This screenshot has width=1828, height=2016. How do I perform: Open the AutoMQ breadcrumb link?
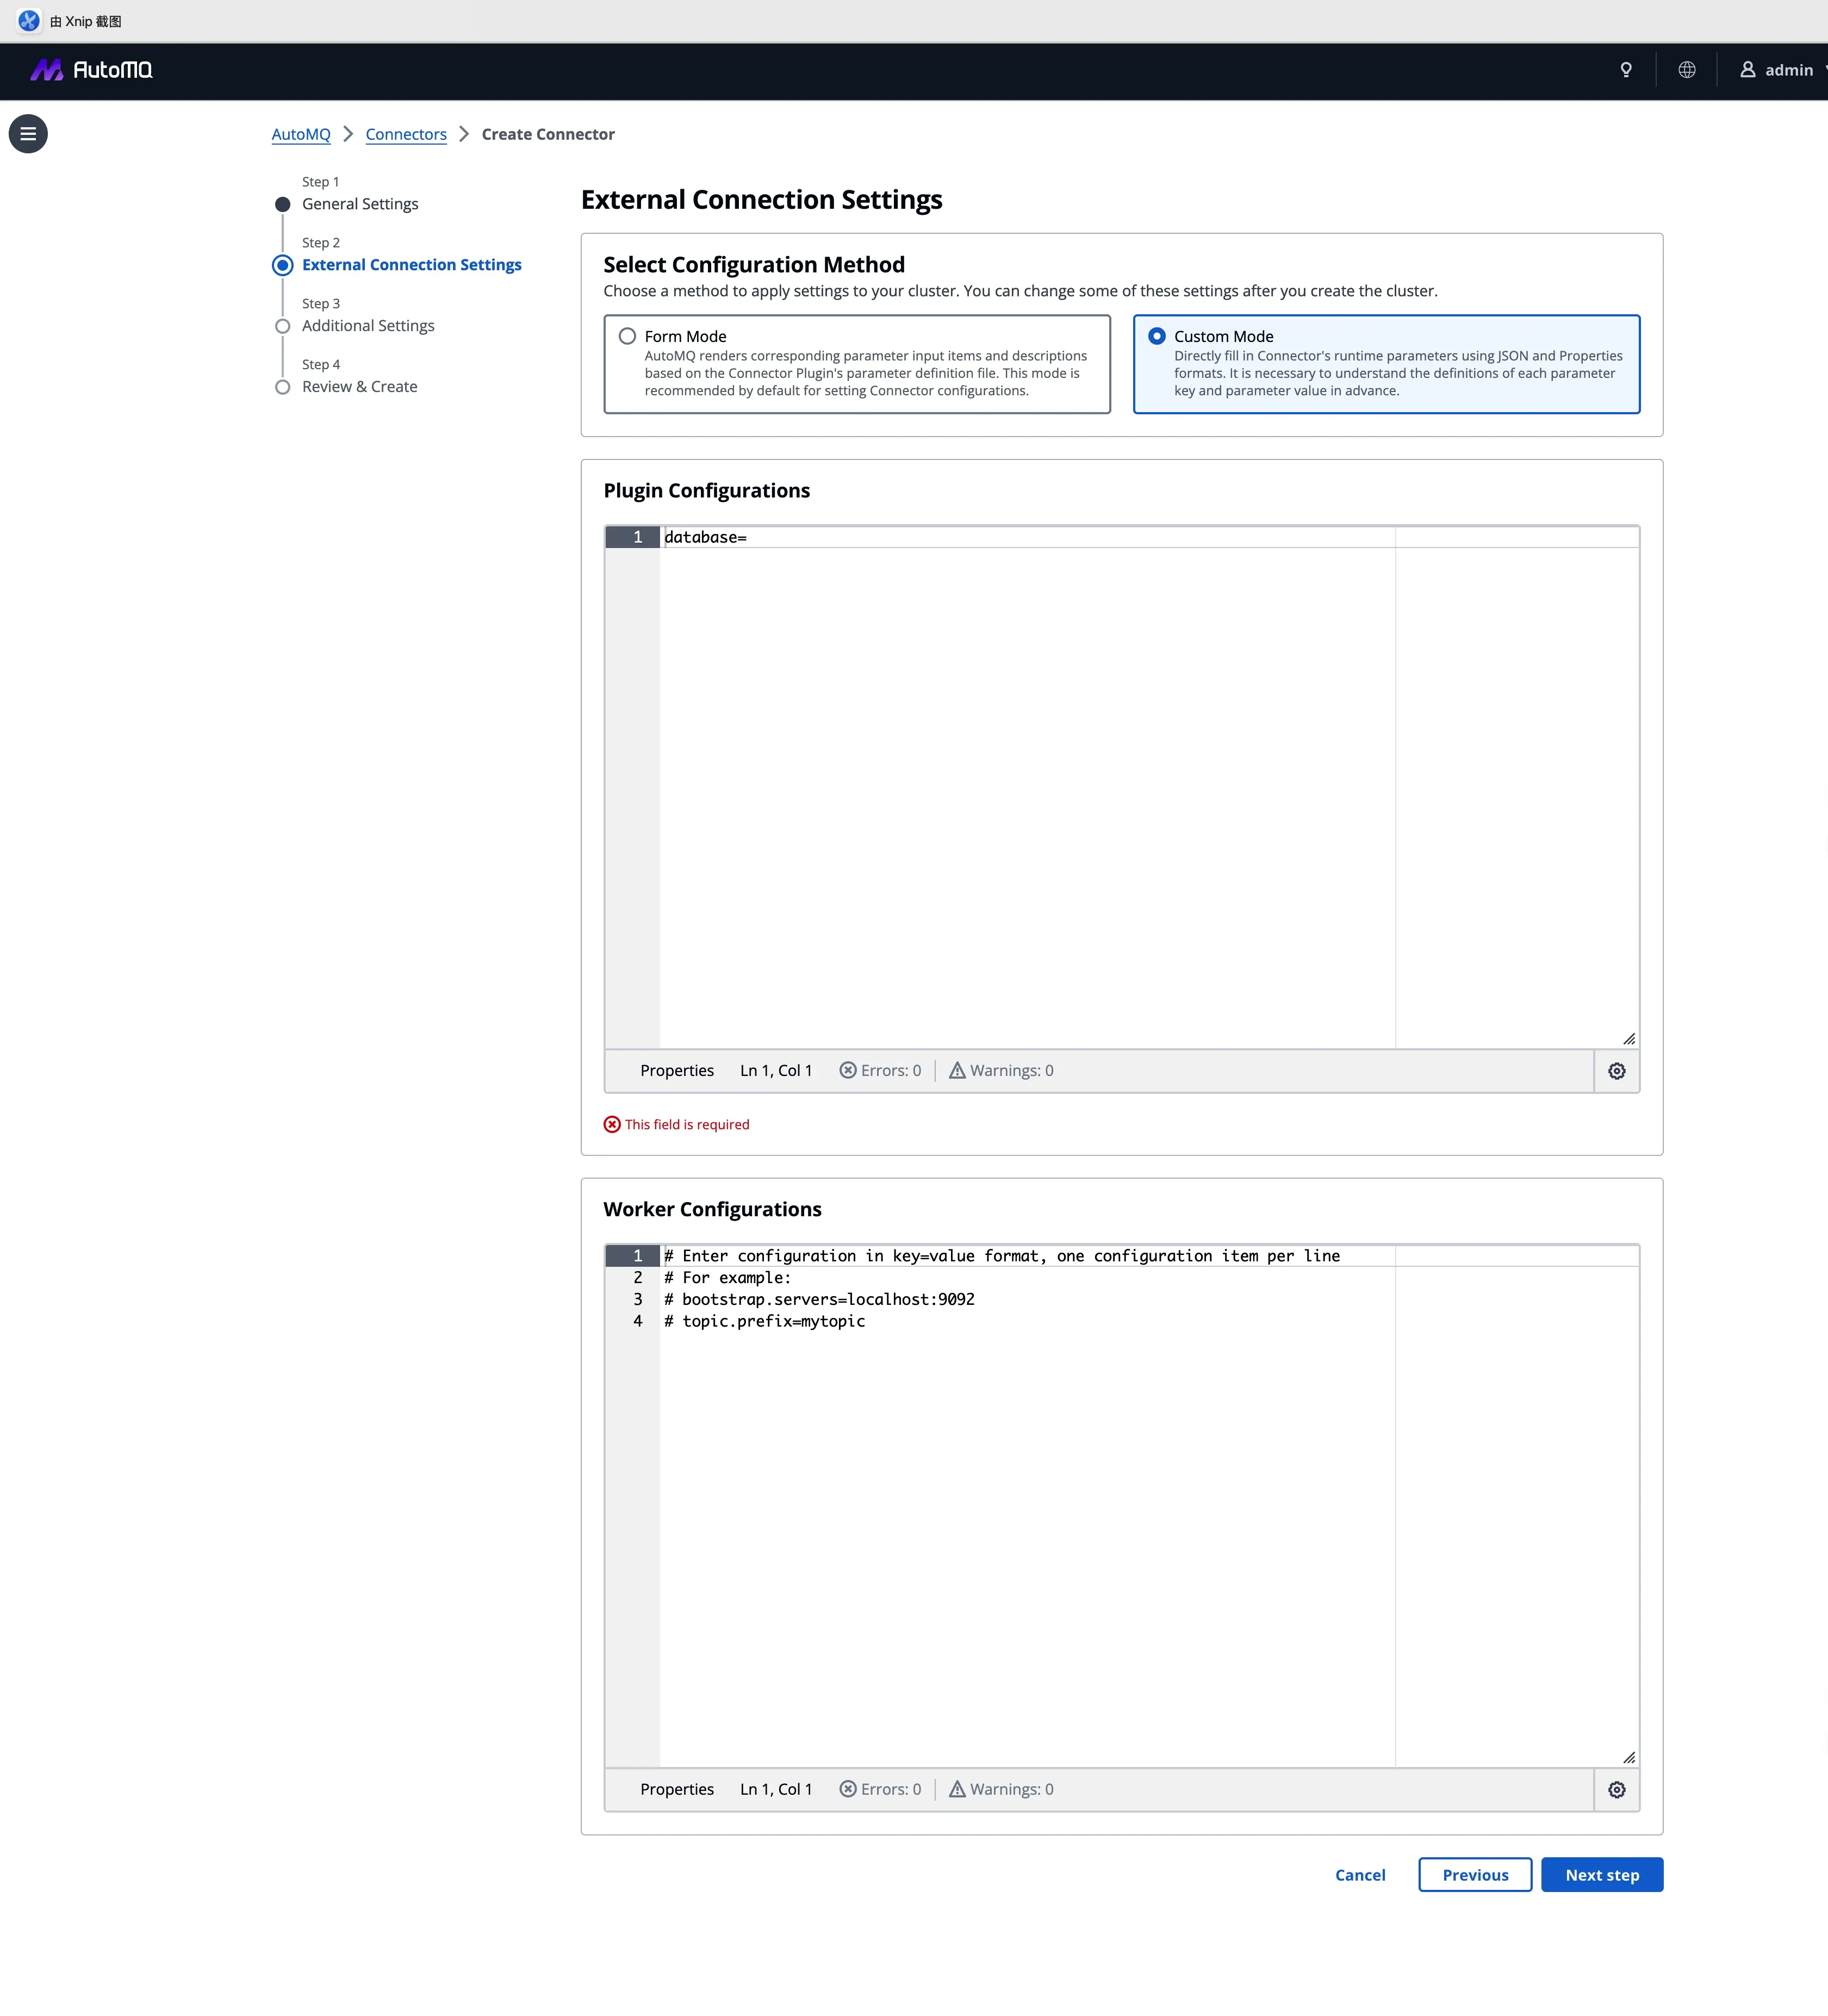pos(301,134)
